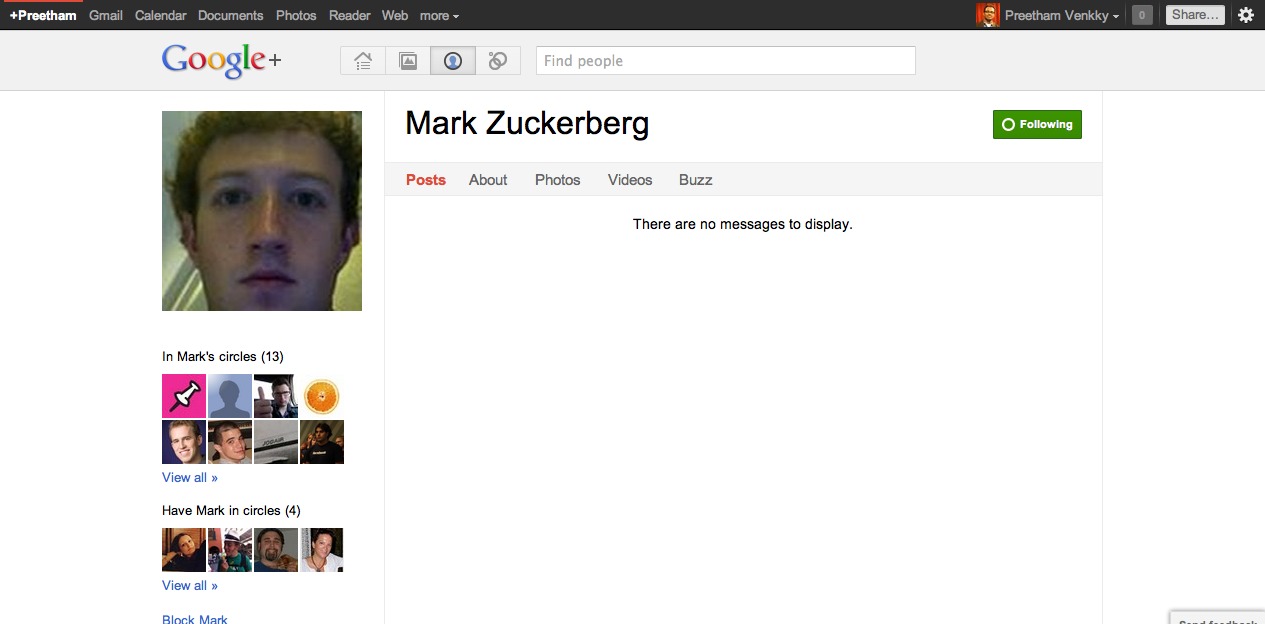Image resolution: width=1265 pixels, height=624 pixels.
Task: Open Documents from the top bar
Action: [231, 15]
